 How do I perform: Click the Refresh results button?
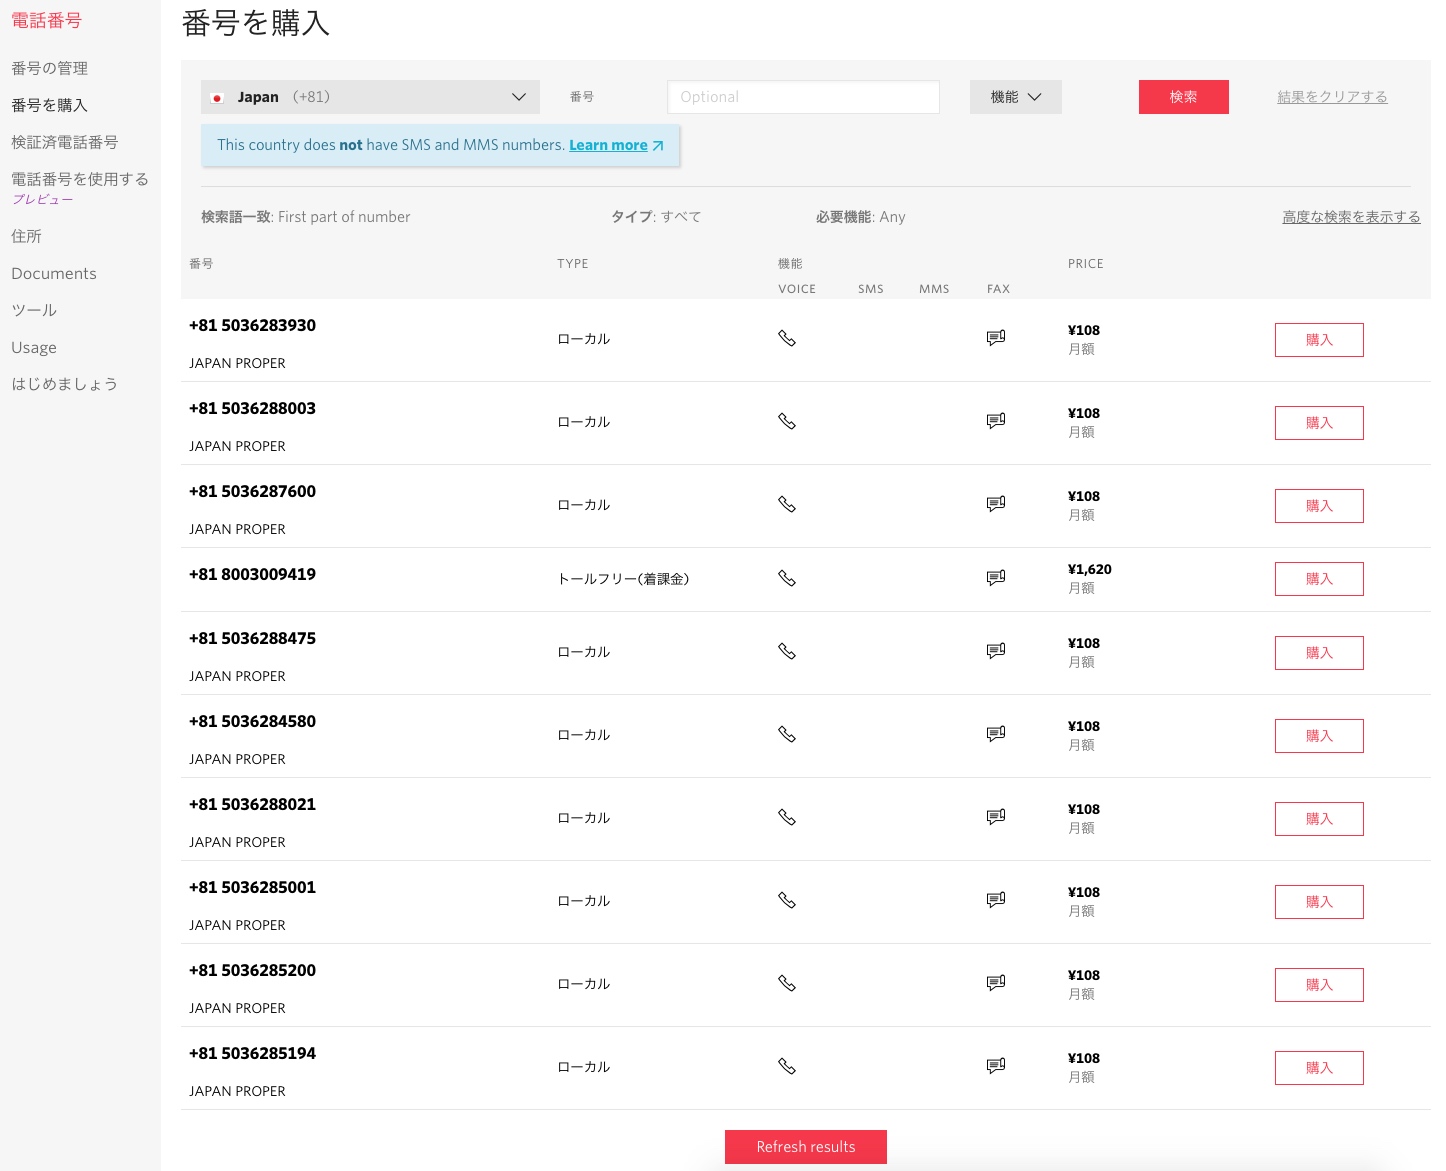(806, 1147)
